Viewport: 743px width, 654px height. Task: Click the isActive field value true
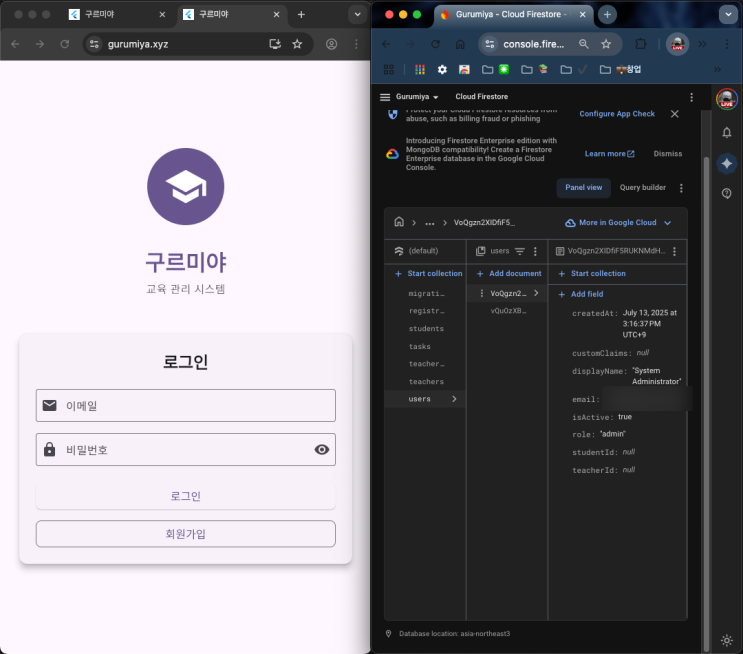click(x=625, y=417)
